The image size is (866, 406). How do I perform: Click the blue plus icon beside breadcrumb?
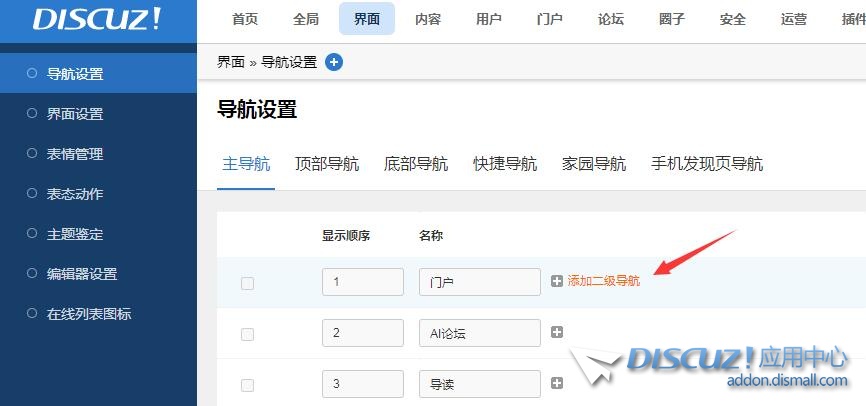(x=334, y=62)
